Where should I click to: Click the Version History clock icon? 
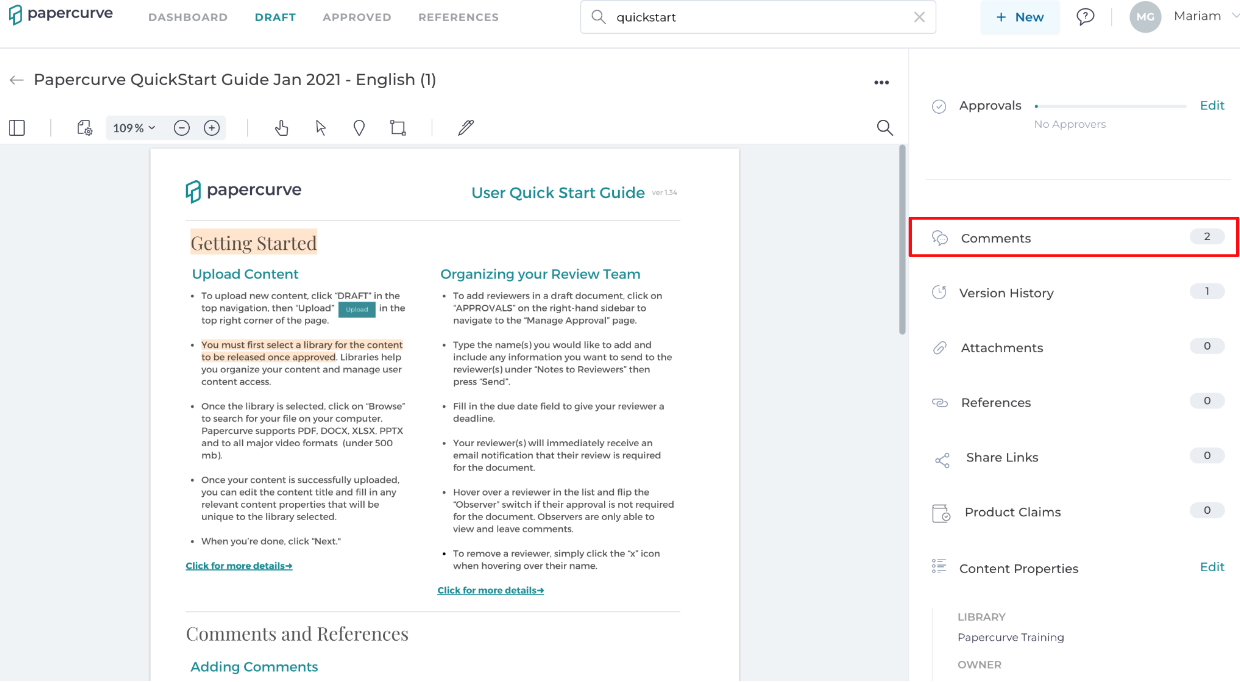click(x=939, y=293)
